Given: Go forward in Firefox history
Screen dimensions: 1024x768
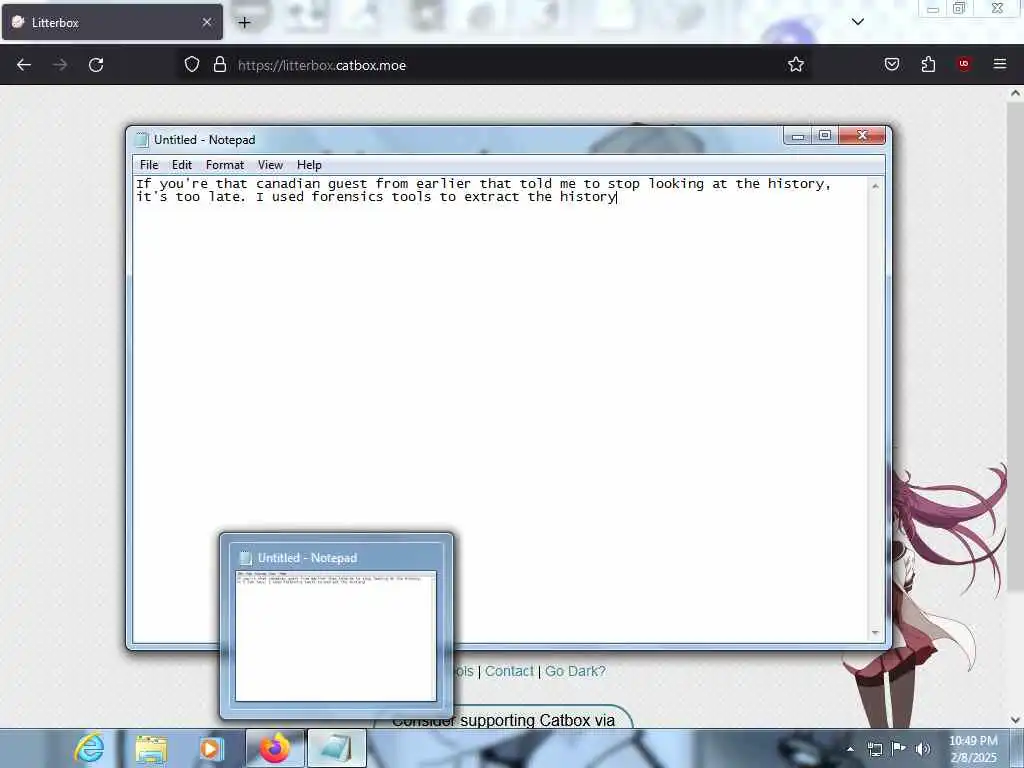Looking at the screenshot, I should pyautogui.click(x=60, y=65).
